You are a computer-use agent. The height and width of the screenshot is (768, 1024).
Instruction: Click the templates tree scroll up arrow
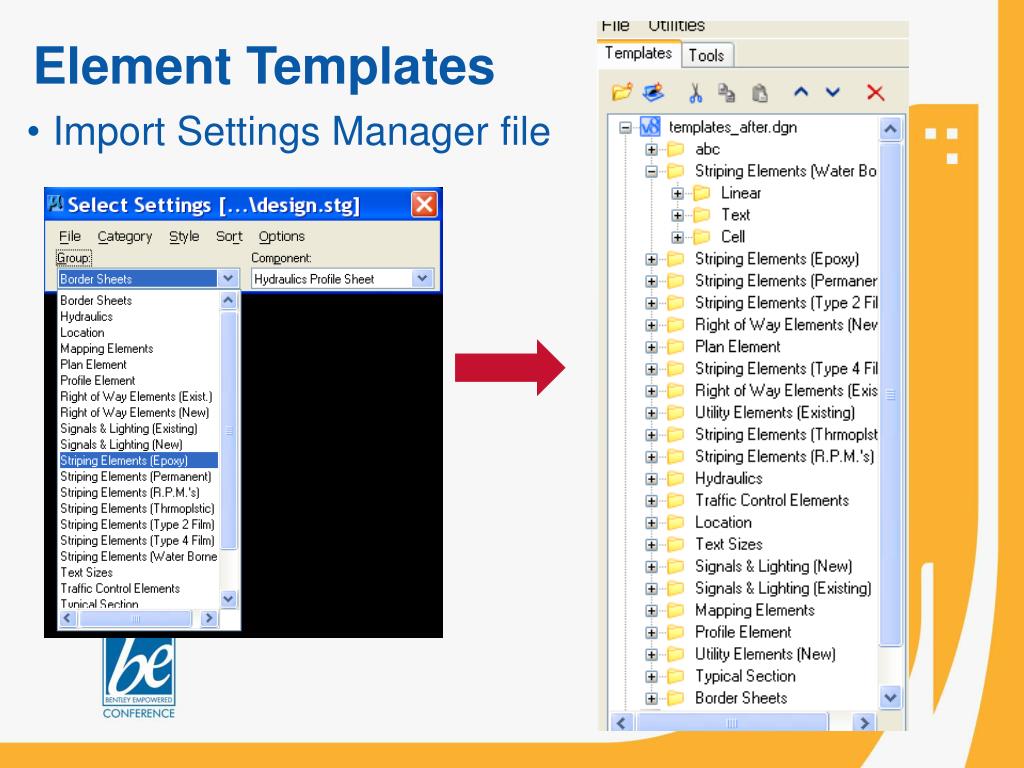[x=891, y=129]
